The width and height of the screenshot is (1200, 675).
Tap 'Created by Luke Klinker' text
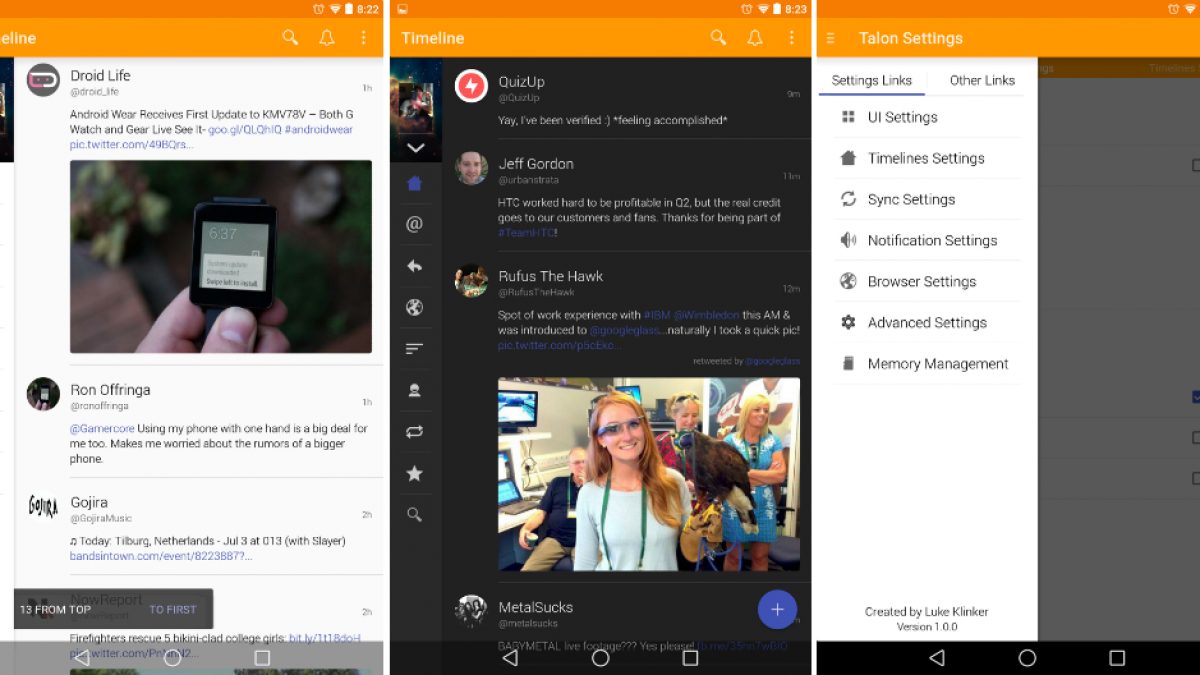pyautogui.click(x=927, y=612)
